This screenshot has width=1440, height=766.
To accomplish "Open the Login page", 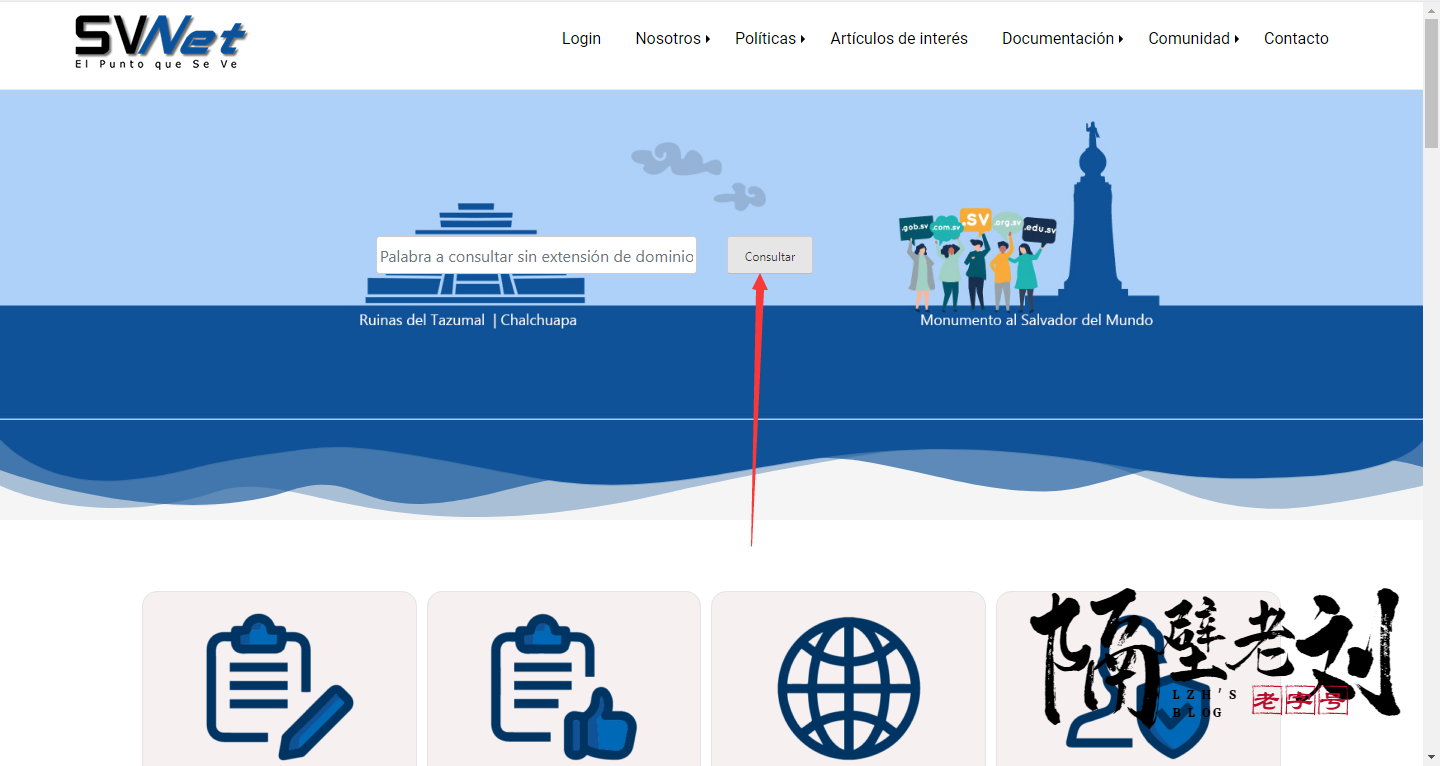I will 581,38.
